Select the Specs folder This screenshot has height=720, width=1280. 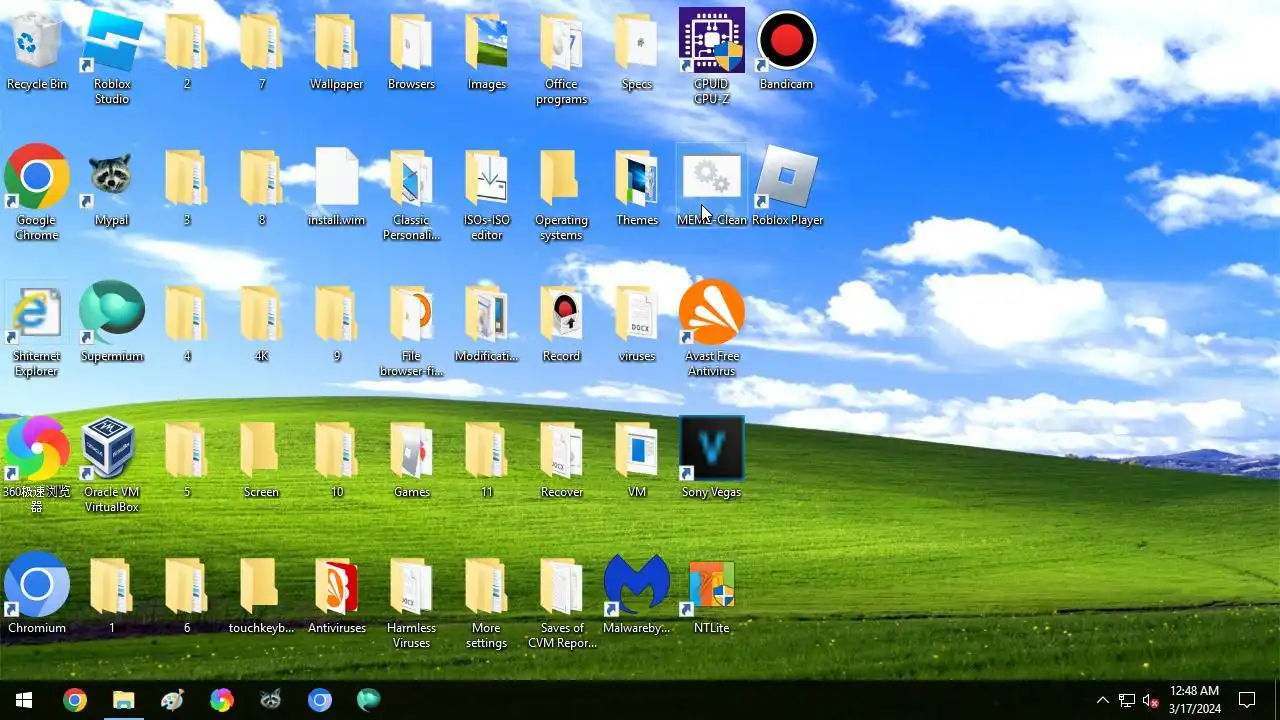click(x=637, y=52)
